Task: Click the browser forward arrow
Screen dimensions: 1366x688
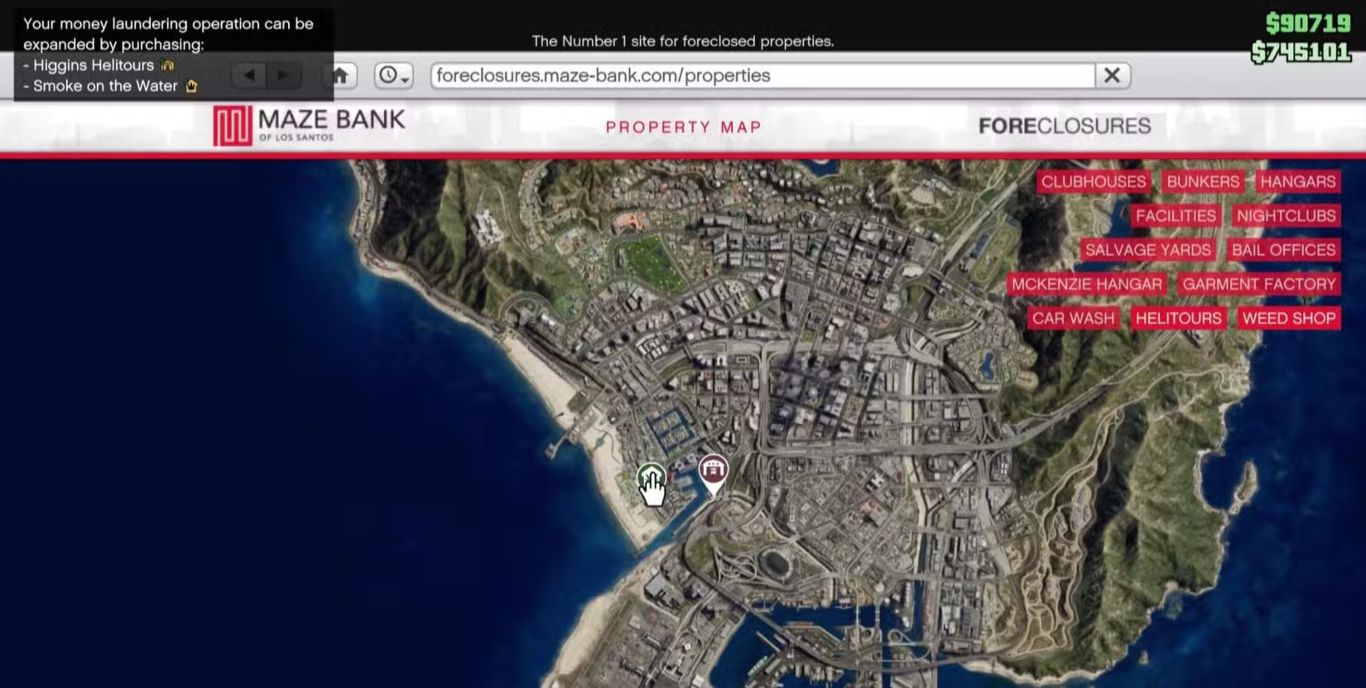Action: point(284,75)
